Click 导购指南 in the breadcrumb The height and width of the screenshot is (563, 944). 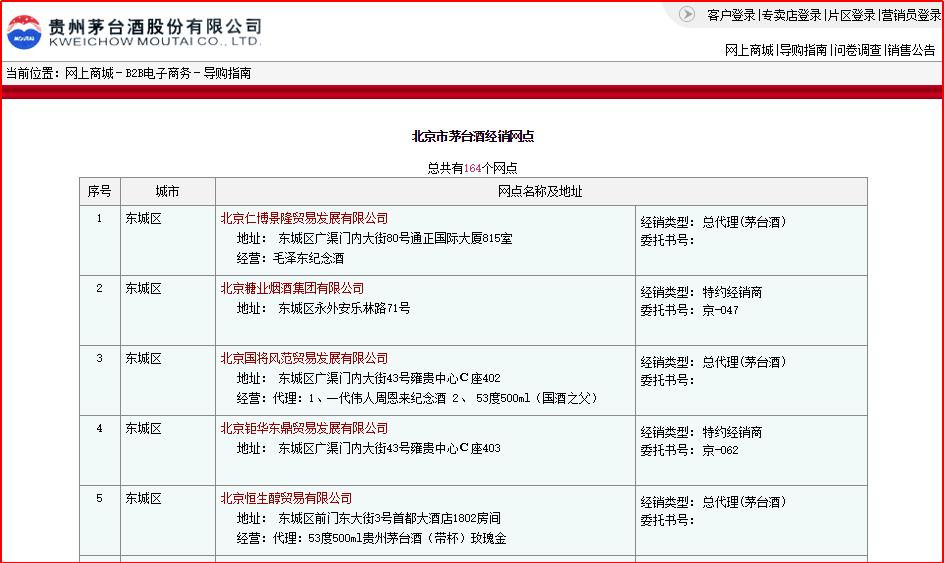(x=227, y=73)
